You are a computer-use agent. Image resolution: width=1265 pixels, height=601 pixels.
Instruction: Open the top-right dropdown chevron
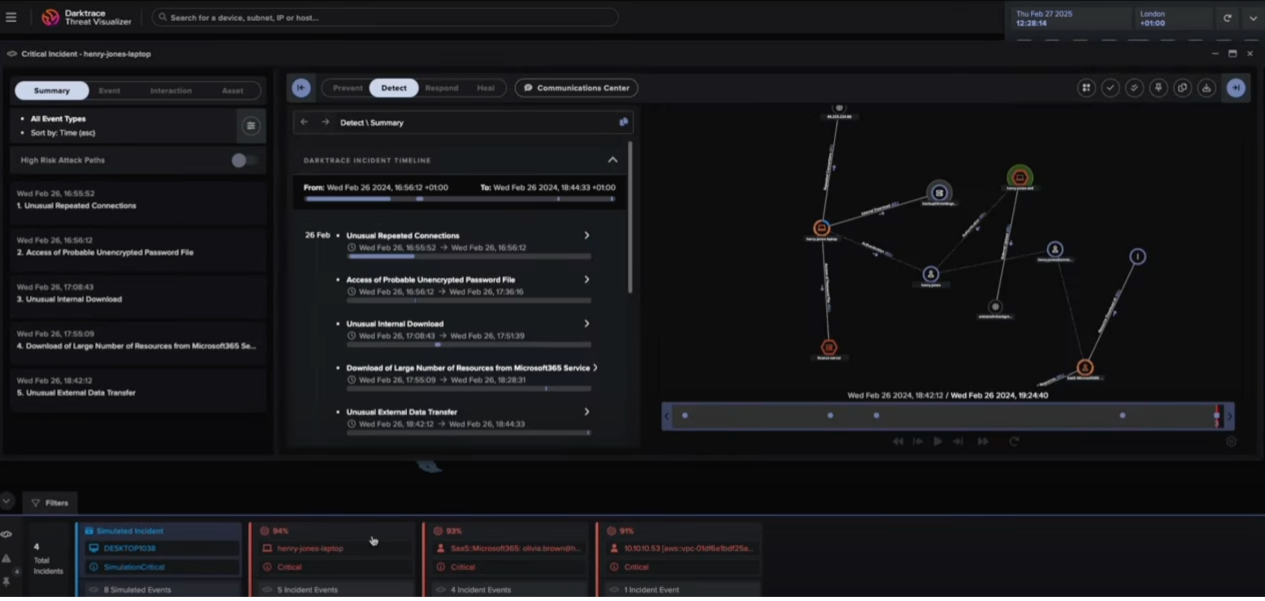[1252, 18]
